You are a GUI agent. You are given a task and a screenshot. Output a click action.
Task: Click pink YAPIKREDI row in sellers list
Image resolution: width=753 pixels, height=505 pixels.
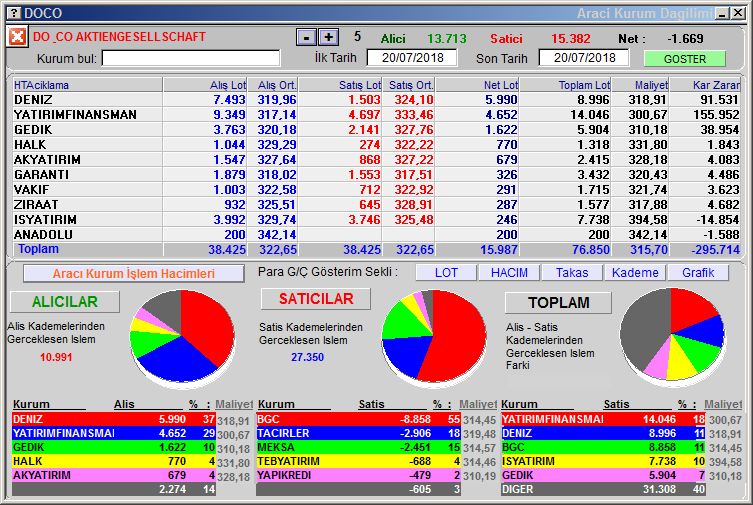(358, 475)
